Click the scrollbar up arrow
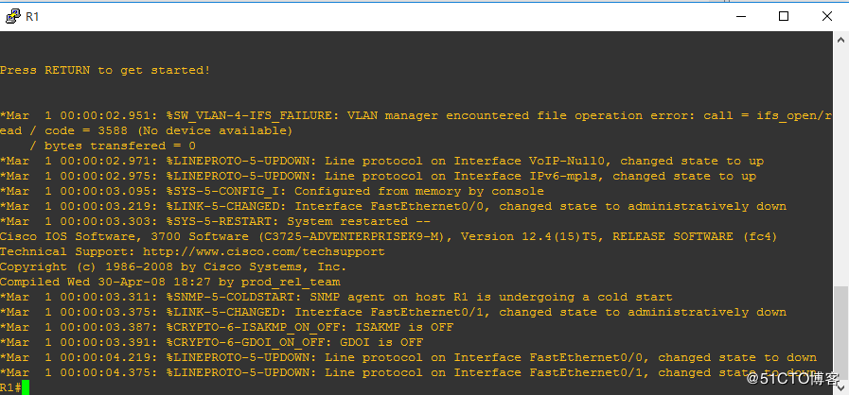This screenshot has width=849, height=395. coord(841,40)
